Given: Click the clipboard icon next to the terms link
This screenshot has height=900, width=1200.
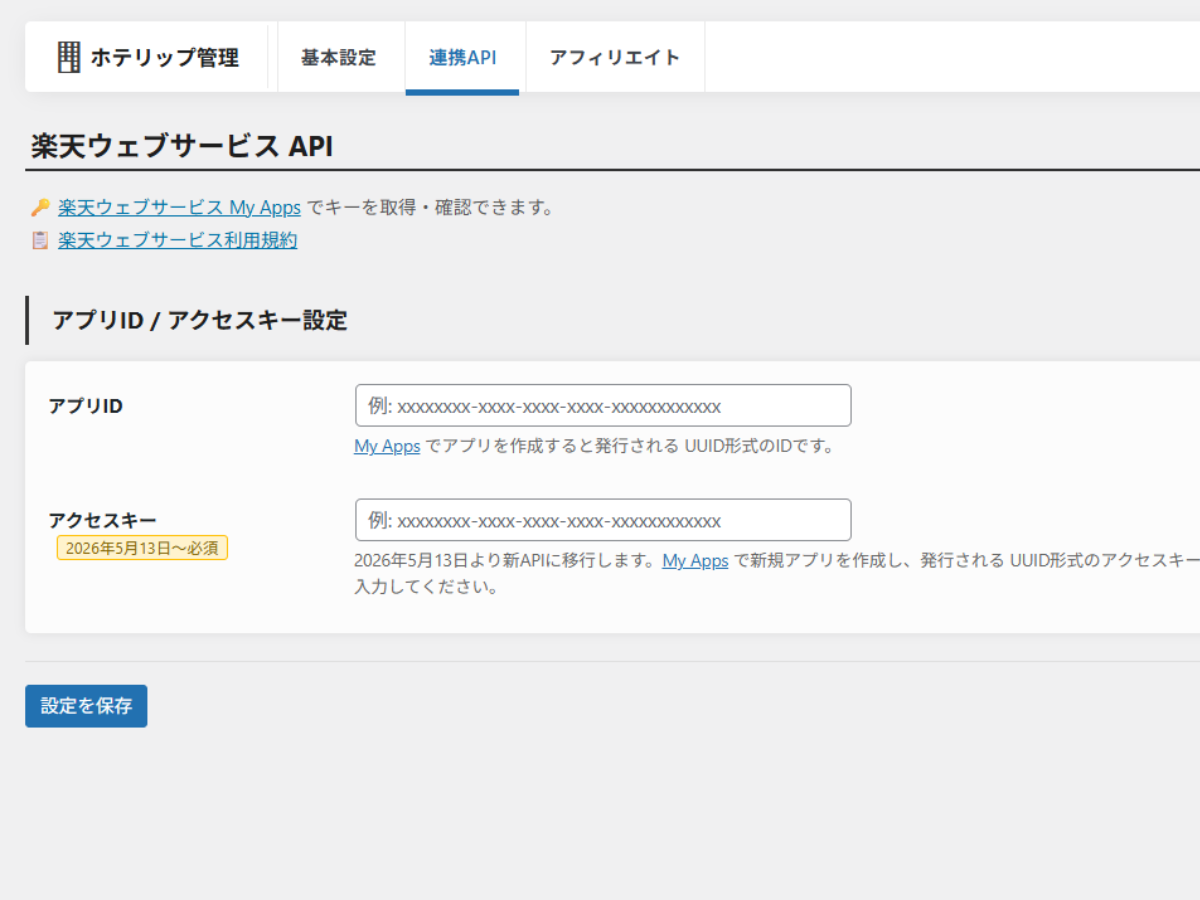Looking at the screenshot, I should (x=38, y=240).
